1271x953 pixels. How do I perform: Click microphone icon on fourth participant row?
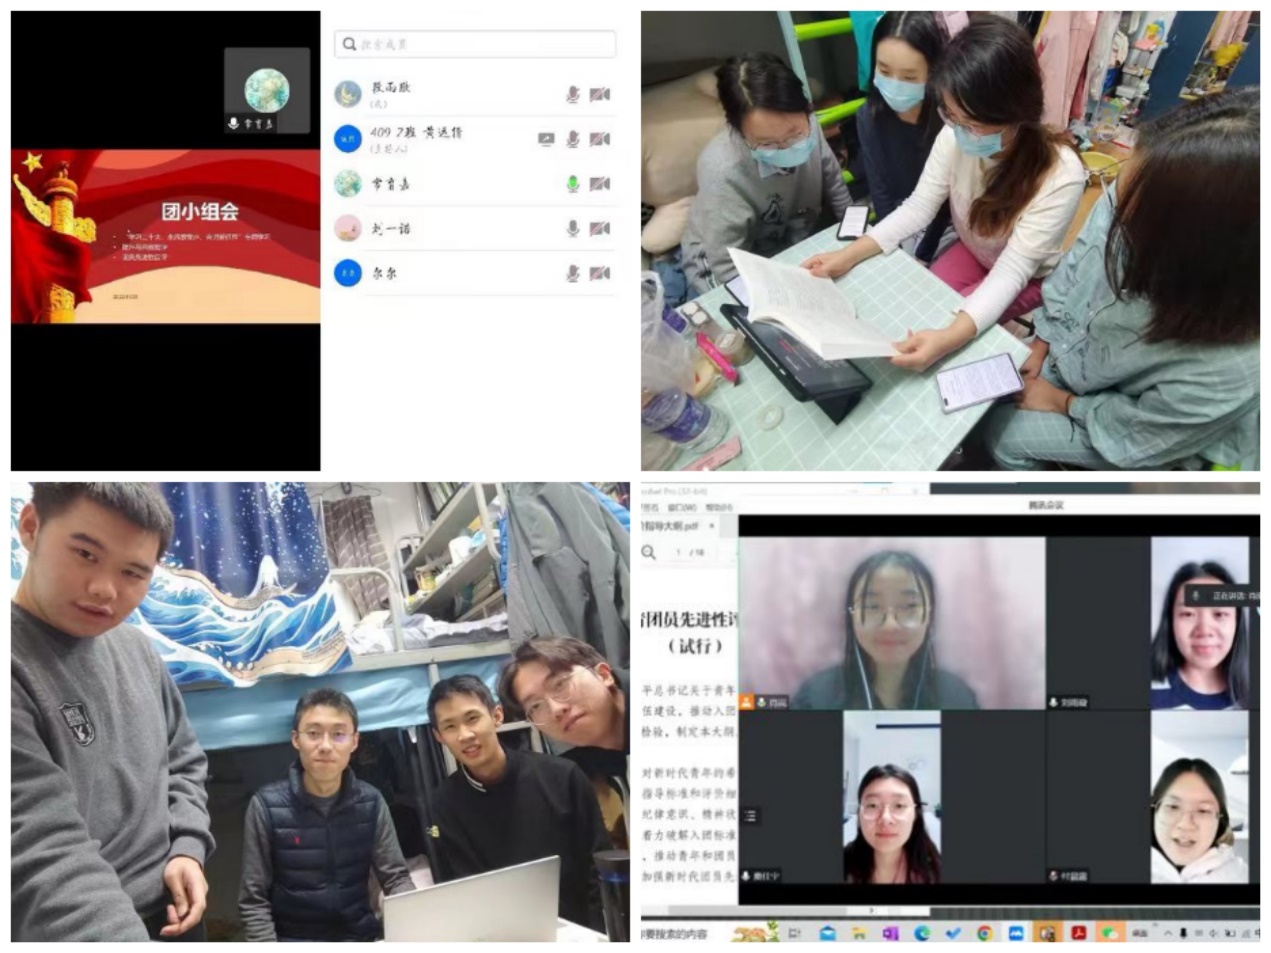(x=572, y=229)
